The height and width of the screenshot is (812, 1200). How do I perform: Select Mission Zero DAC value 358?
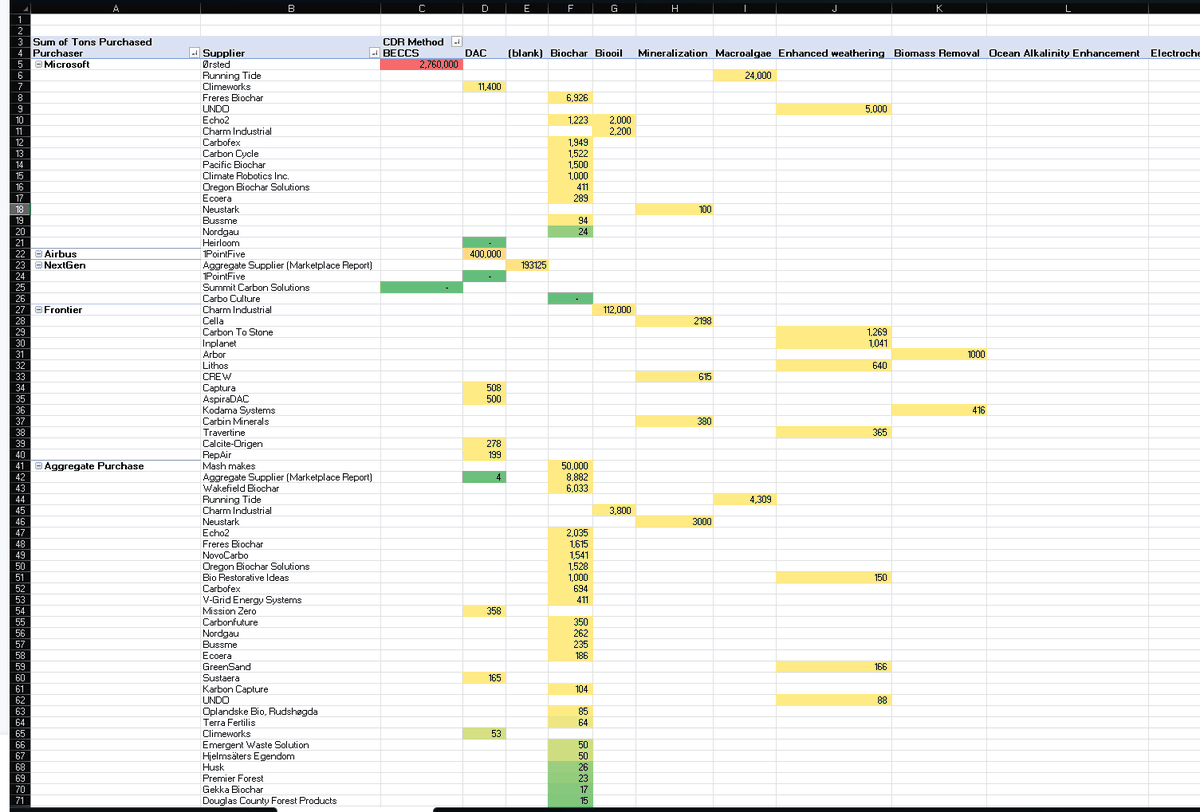484,611
